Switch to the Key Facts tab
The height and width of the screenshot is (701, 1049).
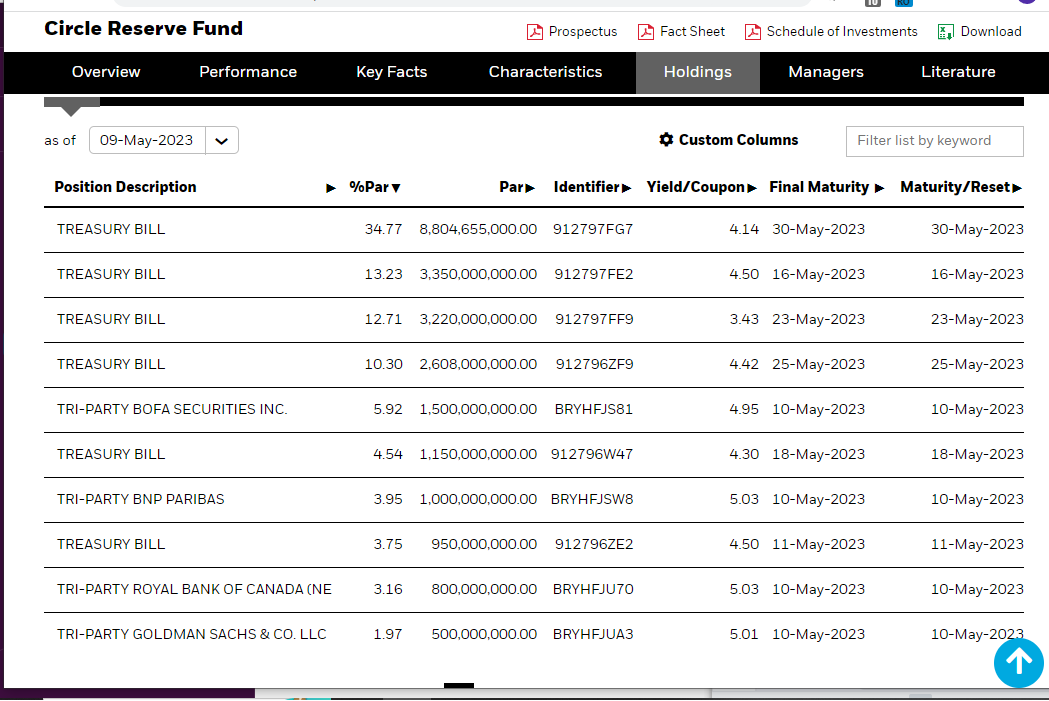point(391,72)
